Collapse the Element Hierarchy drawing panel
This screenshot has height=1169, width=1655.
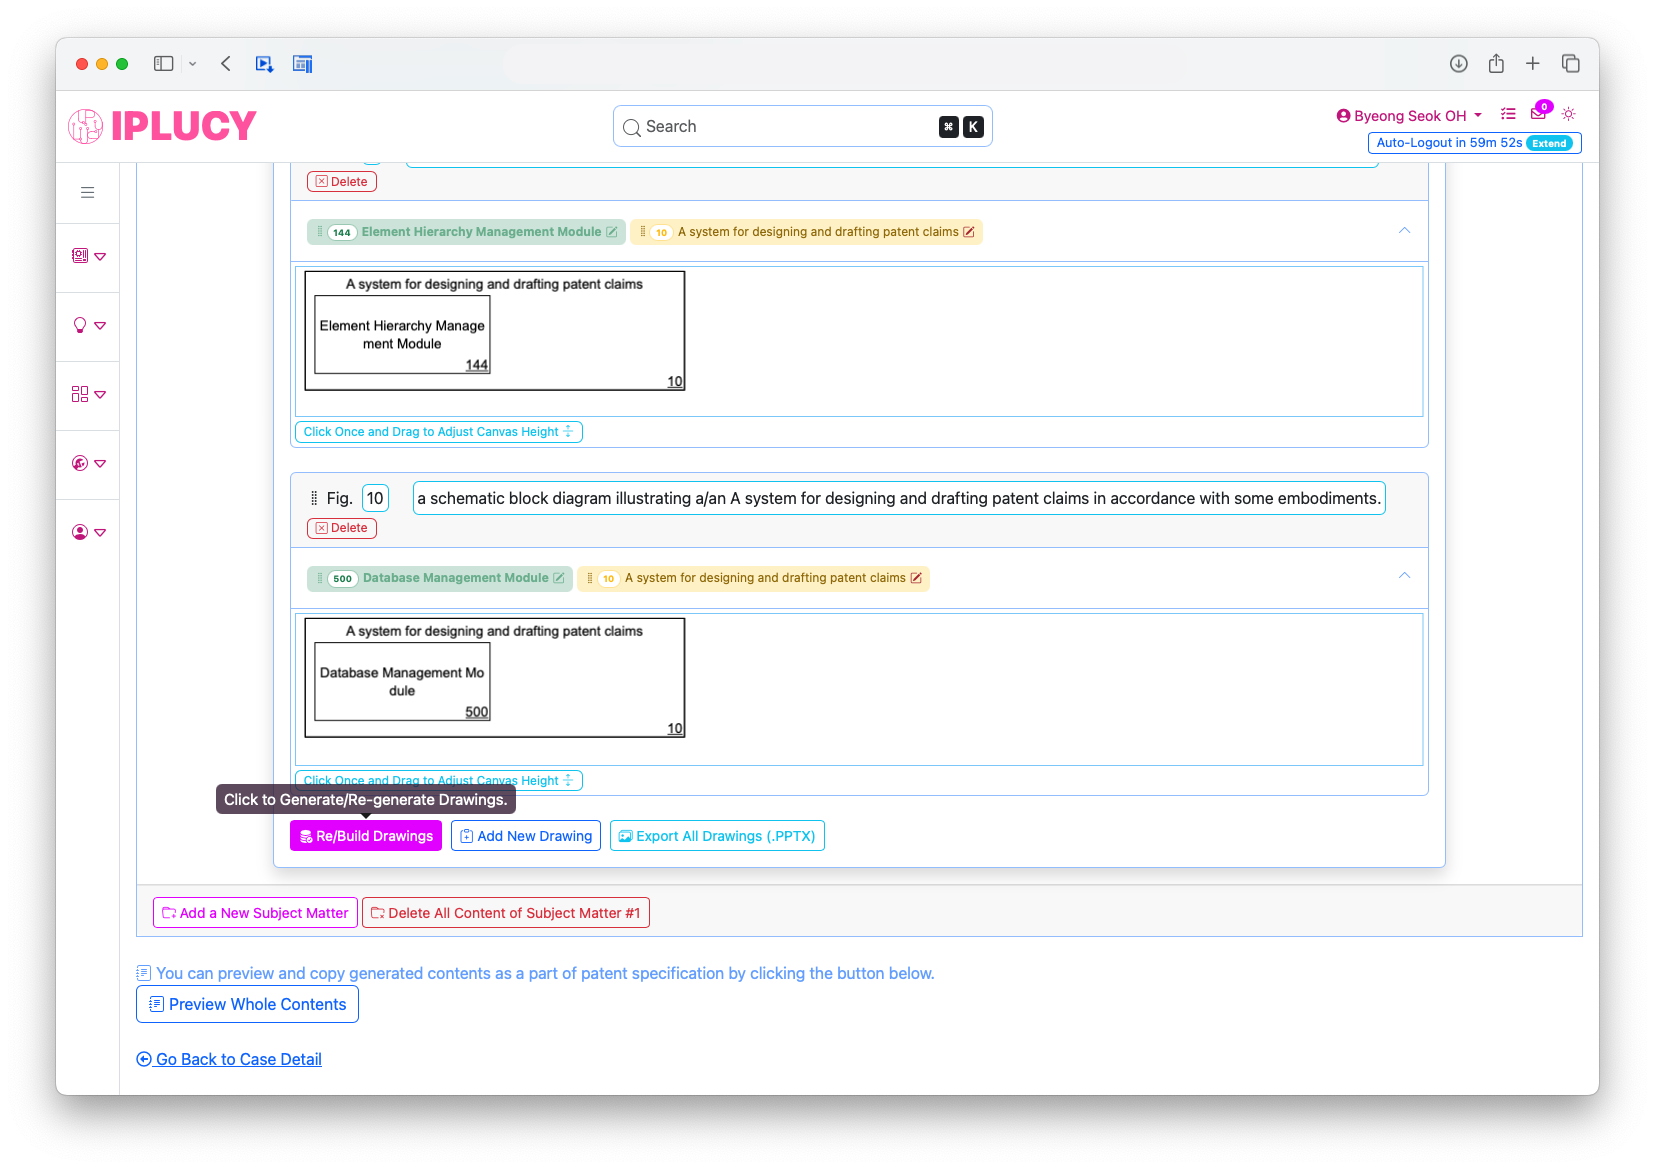tap(1404, 230)
